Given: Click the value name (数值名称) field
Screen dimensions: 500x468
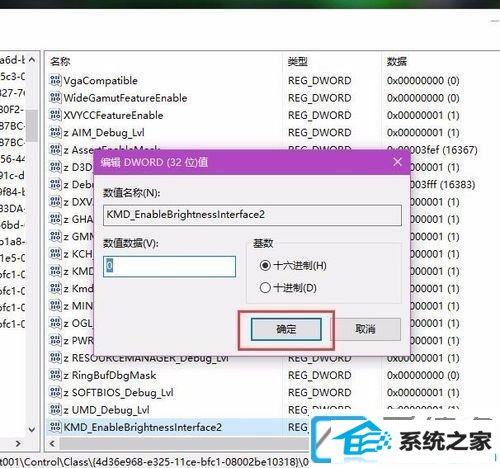Looking at the screenshot, I should pos(252,215).
